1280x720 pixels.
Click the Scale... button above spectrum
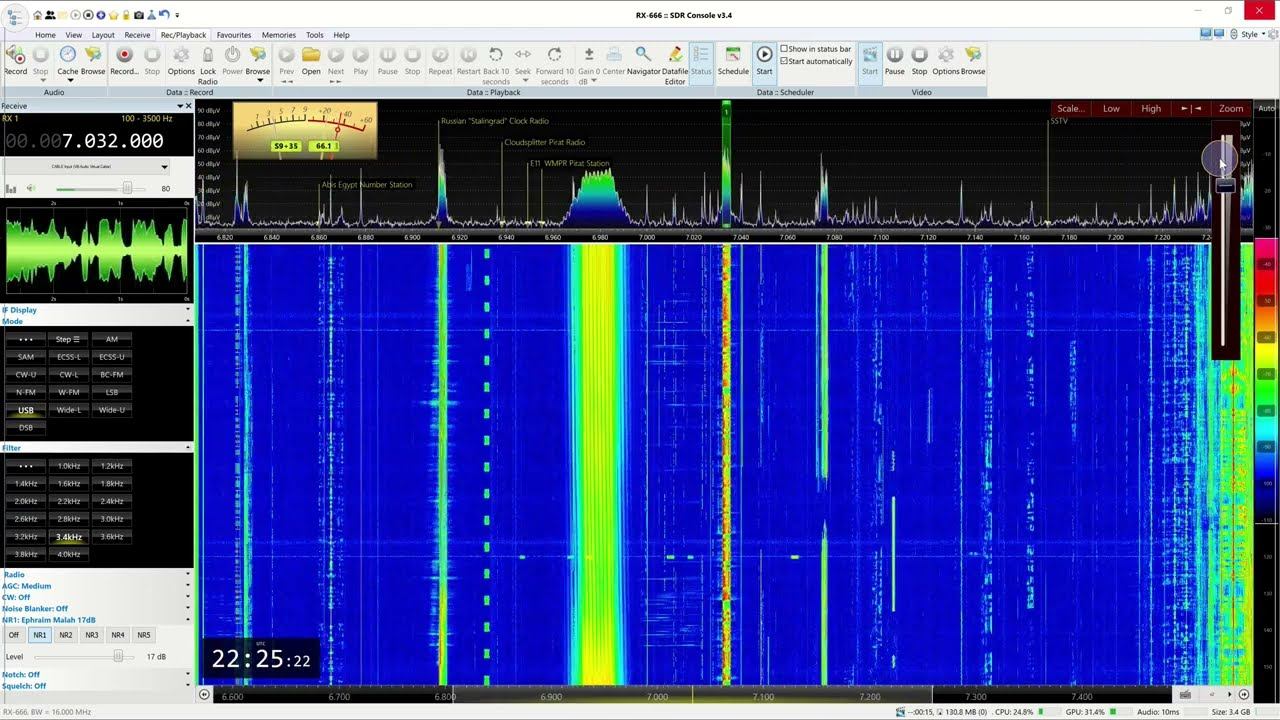click(x=1070, y=108)
